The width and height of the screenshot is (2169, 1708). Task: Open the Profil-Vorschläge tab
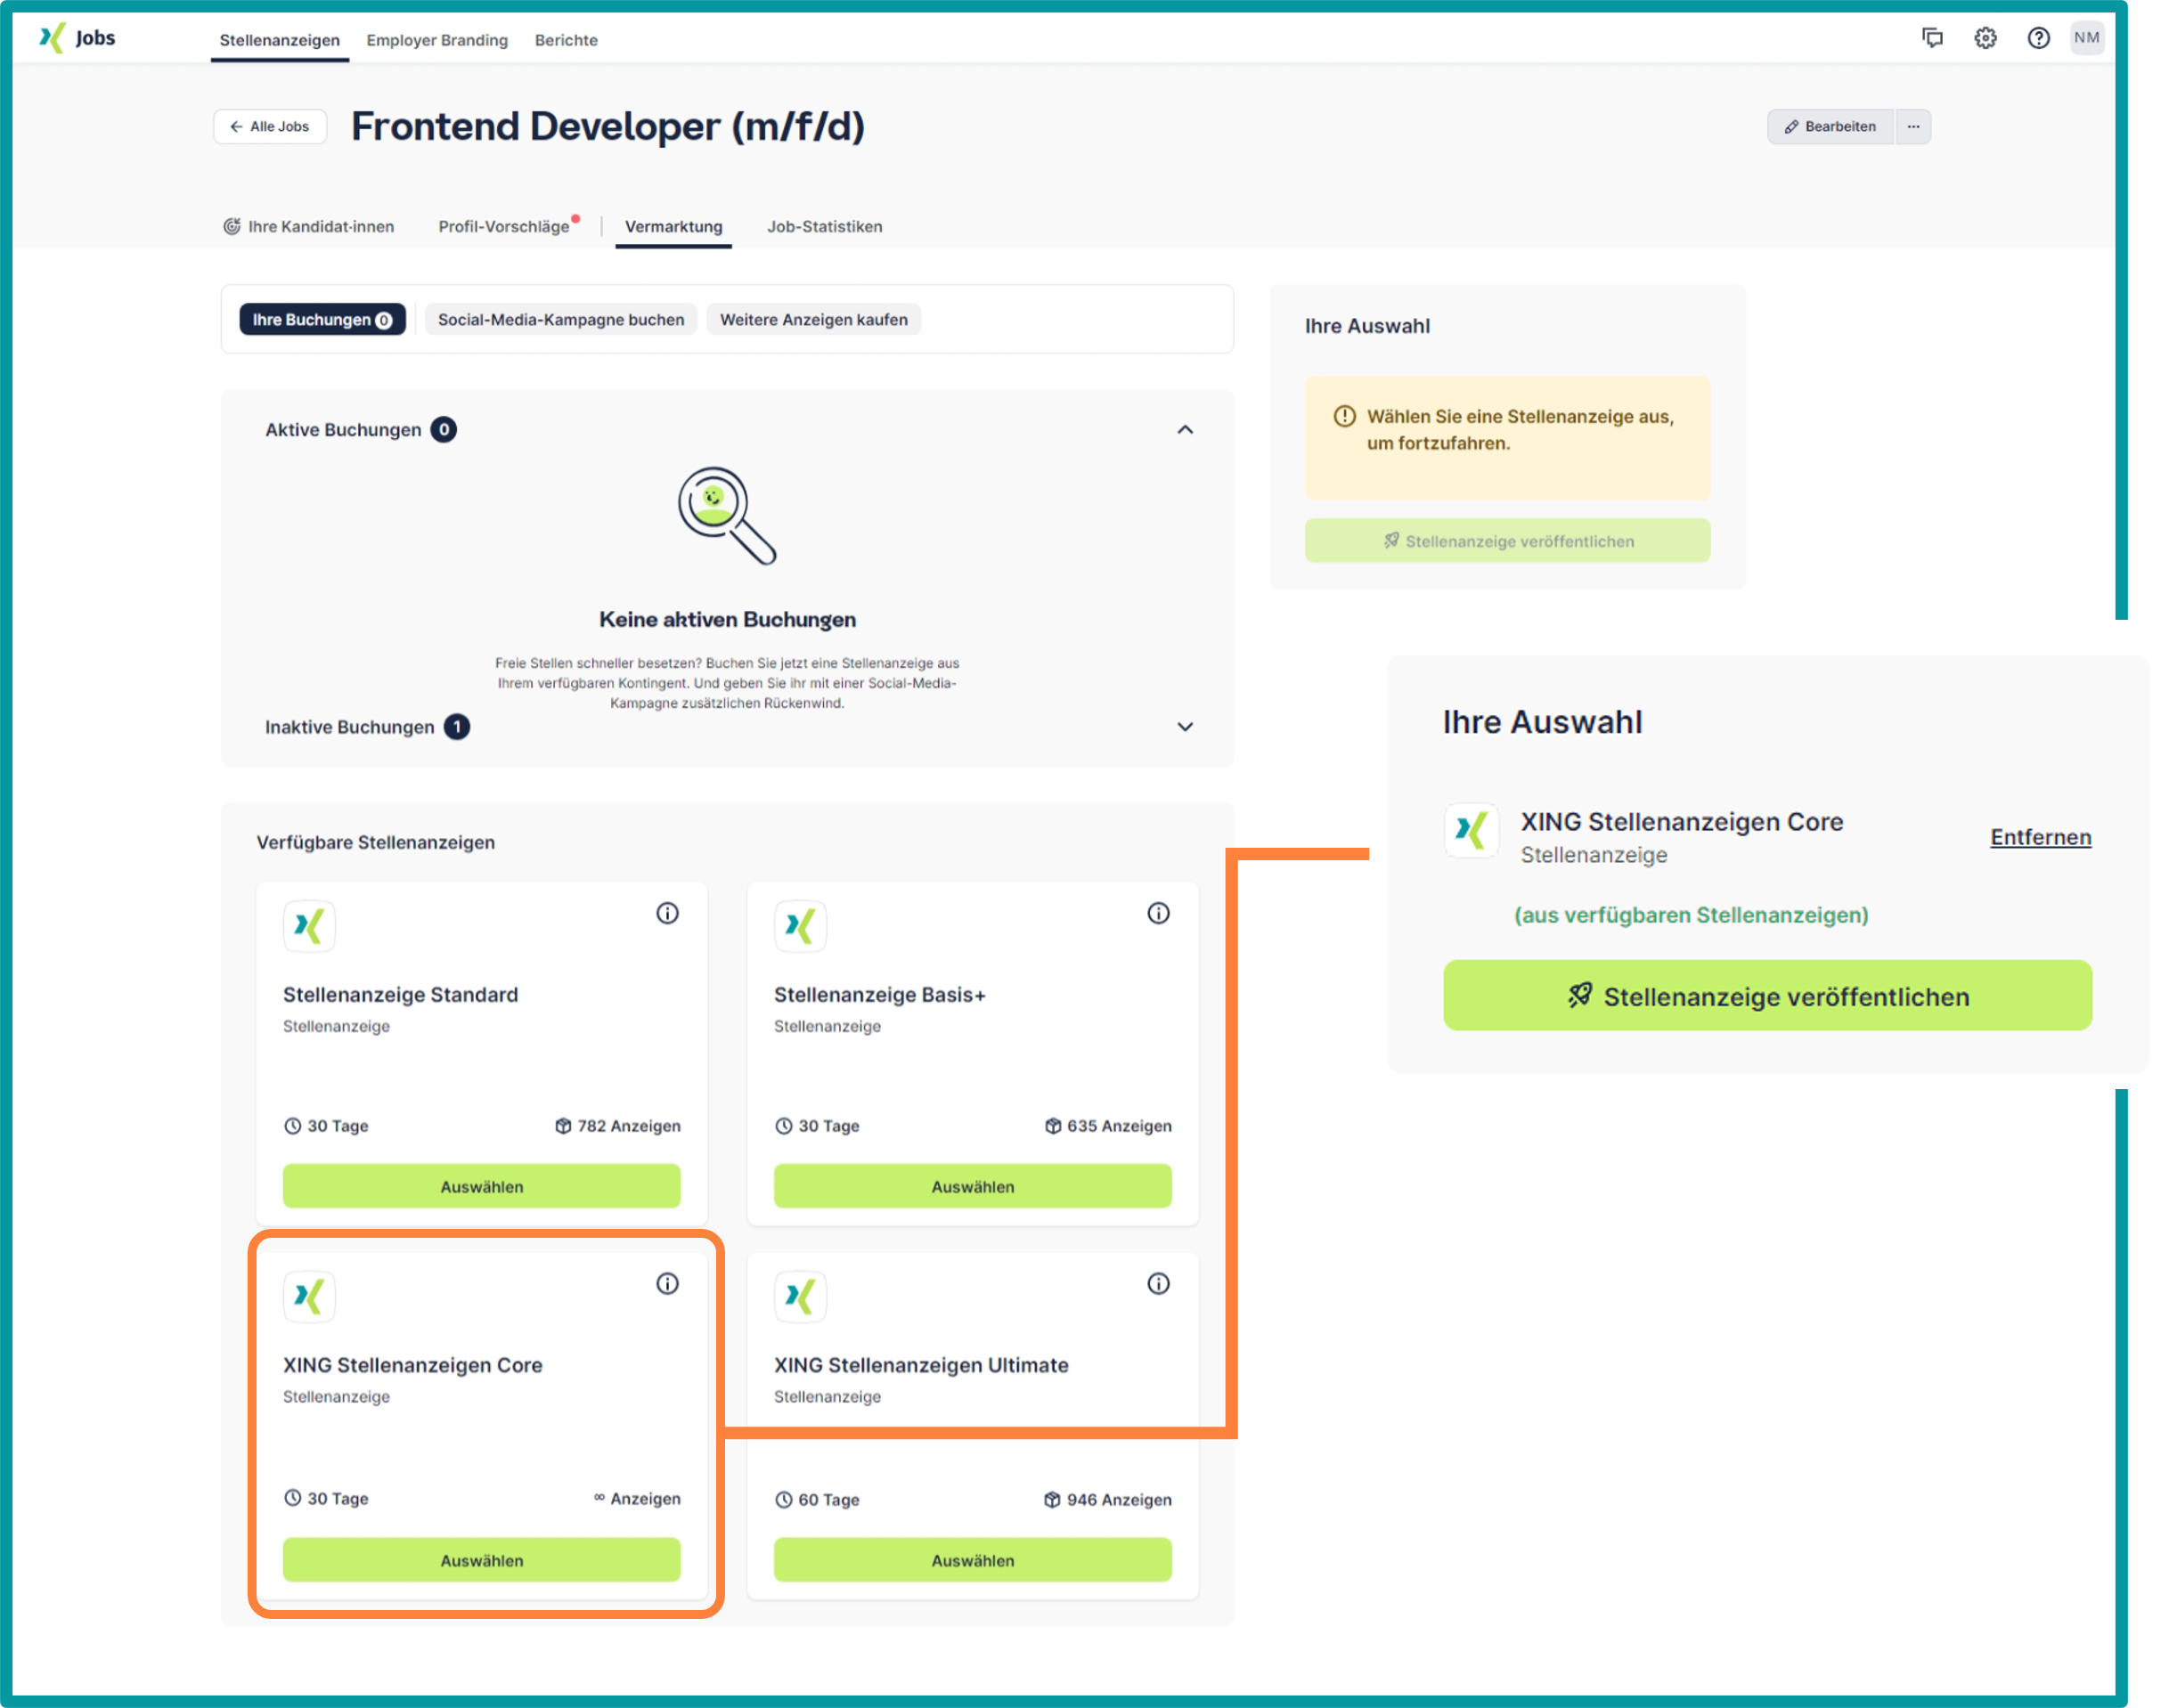pyautogui.click(x=504, y=227)
